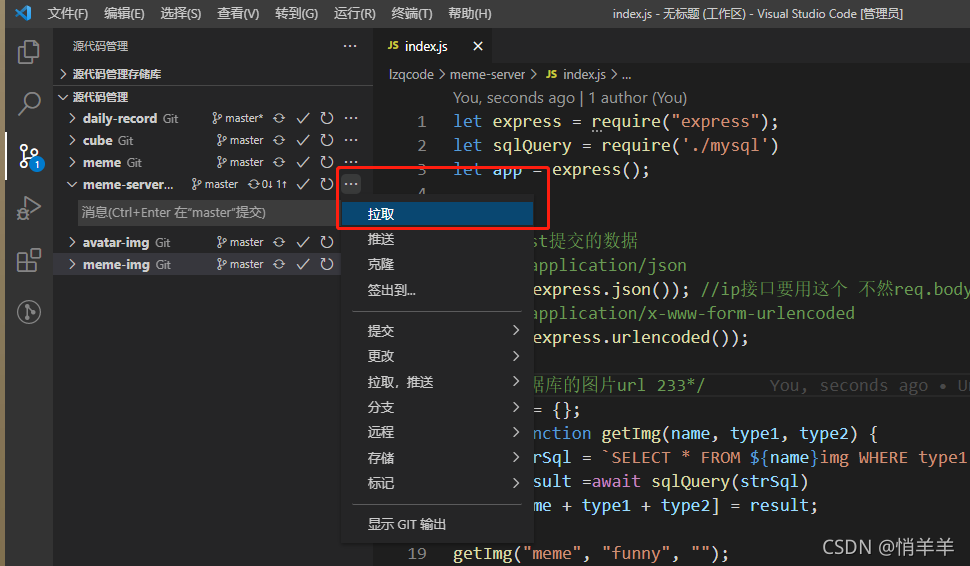Open the 提交 submenu

coord(437,331)
